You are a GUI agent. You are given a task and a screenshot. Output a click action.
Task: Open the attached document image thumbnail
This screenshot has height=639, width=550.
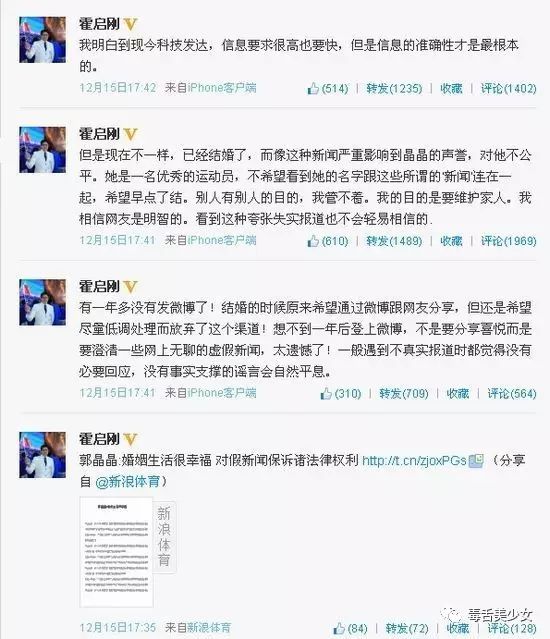coord(117,552)
